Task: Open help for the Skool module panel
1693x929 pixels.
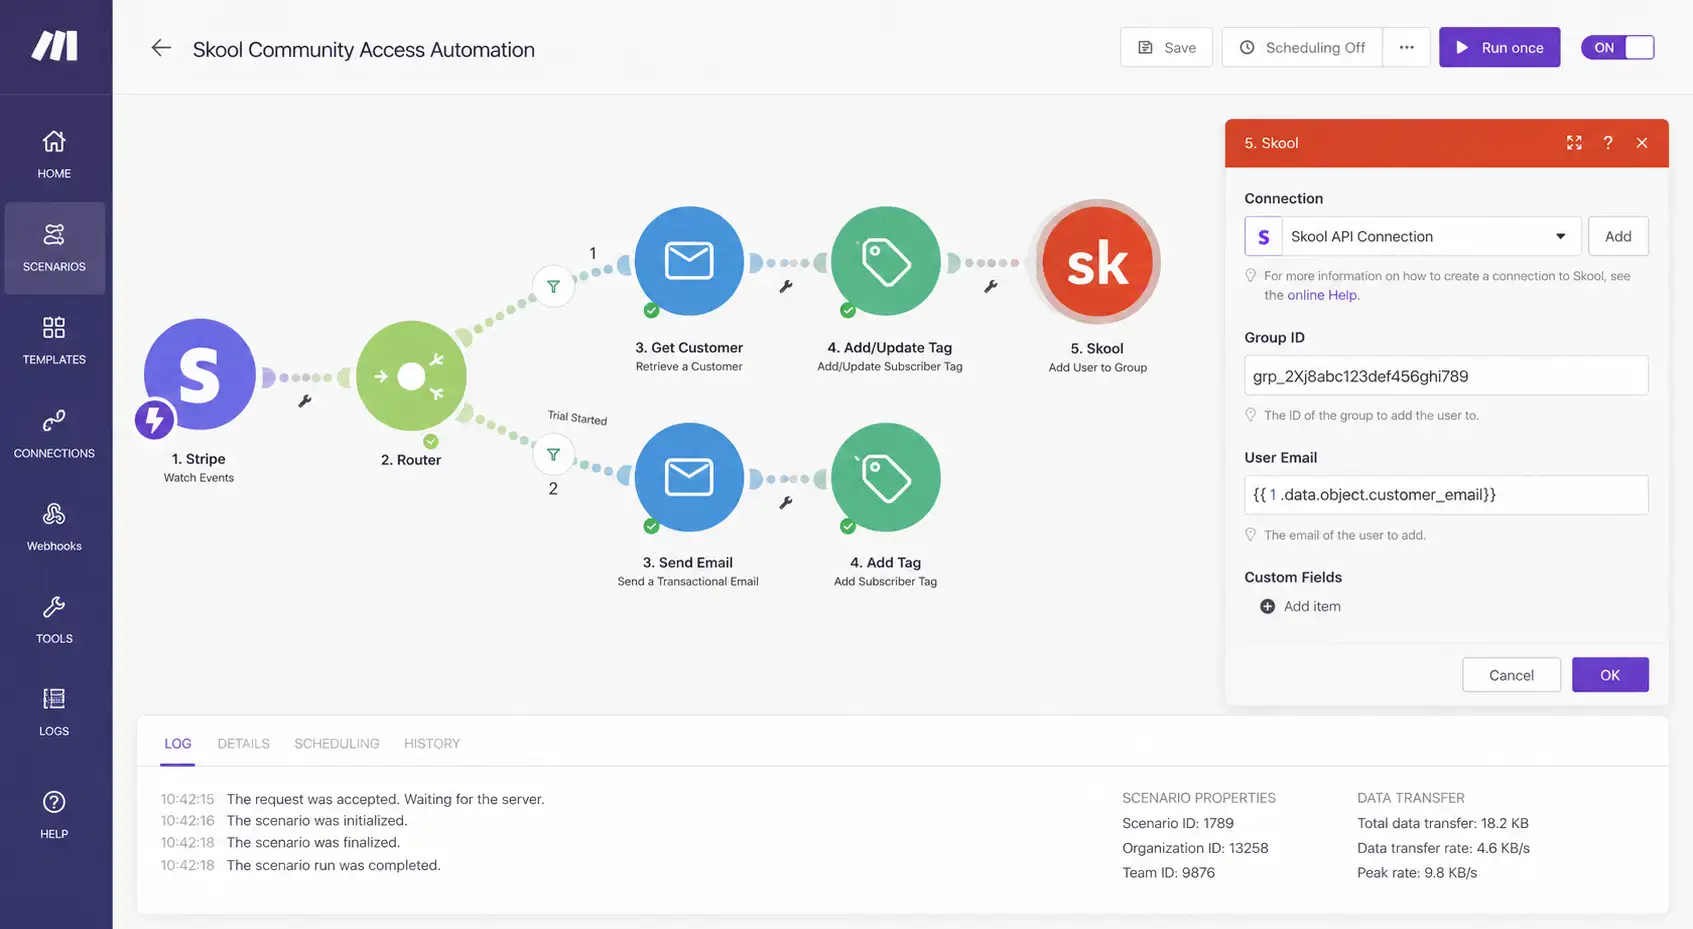Action: tap(1608, 143)
